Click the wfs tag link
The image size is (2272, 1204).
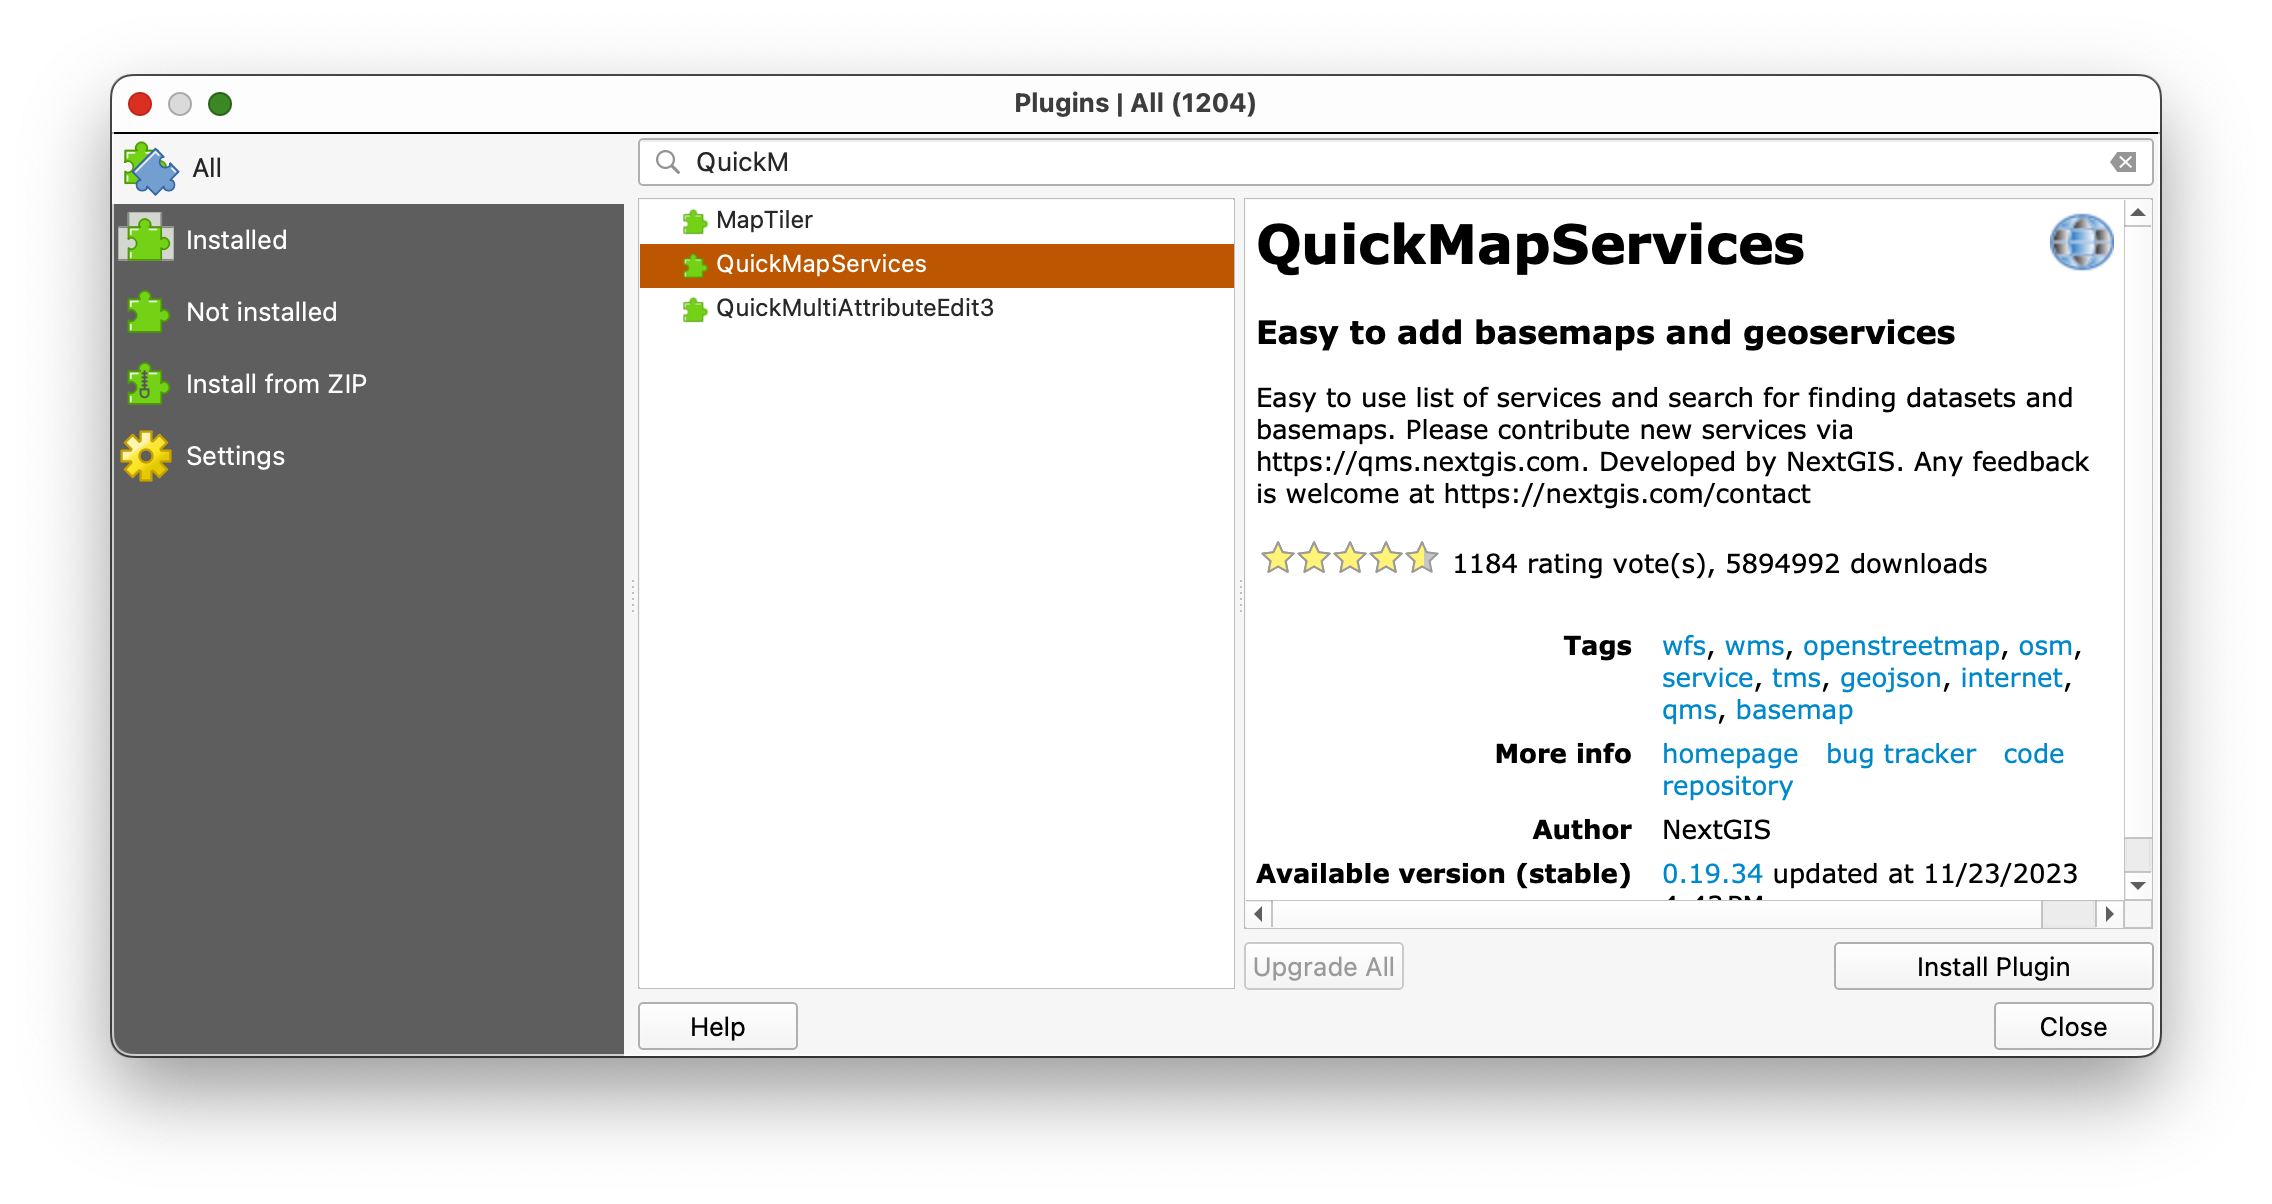(x=1683, y=646)
